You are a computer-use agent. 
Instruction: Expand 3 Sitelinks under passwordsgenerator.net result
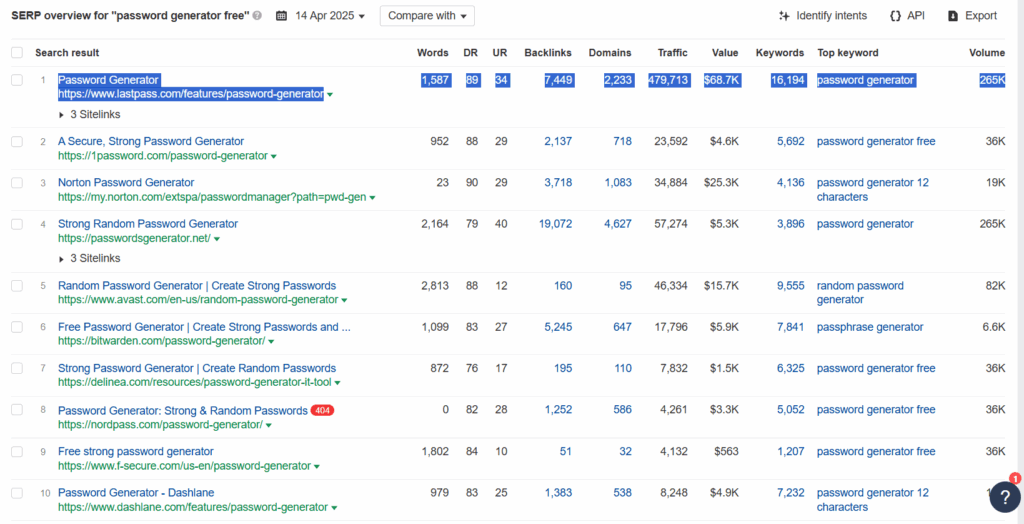click(x=89, y=258)
